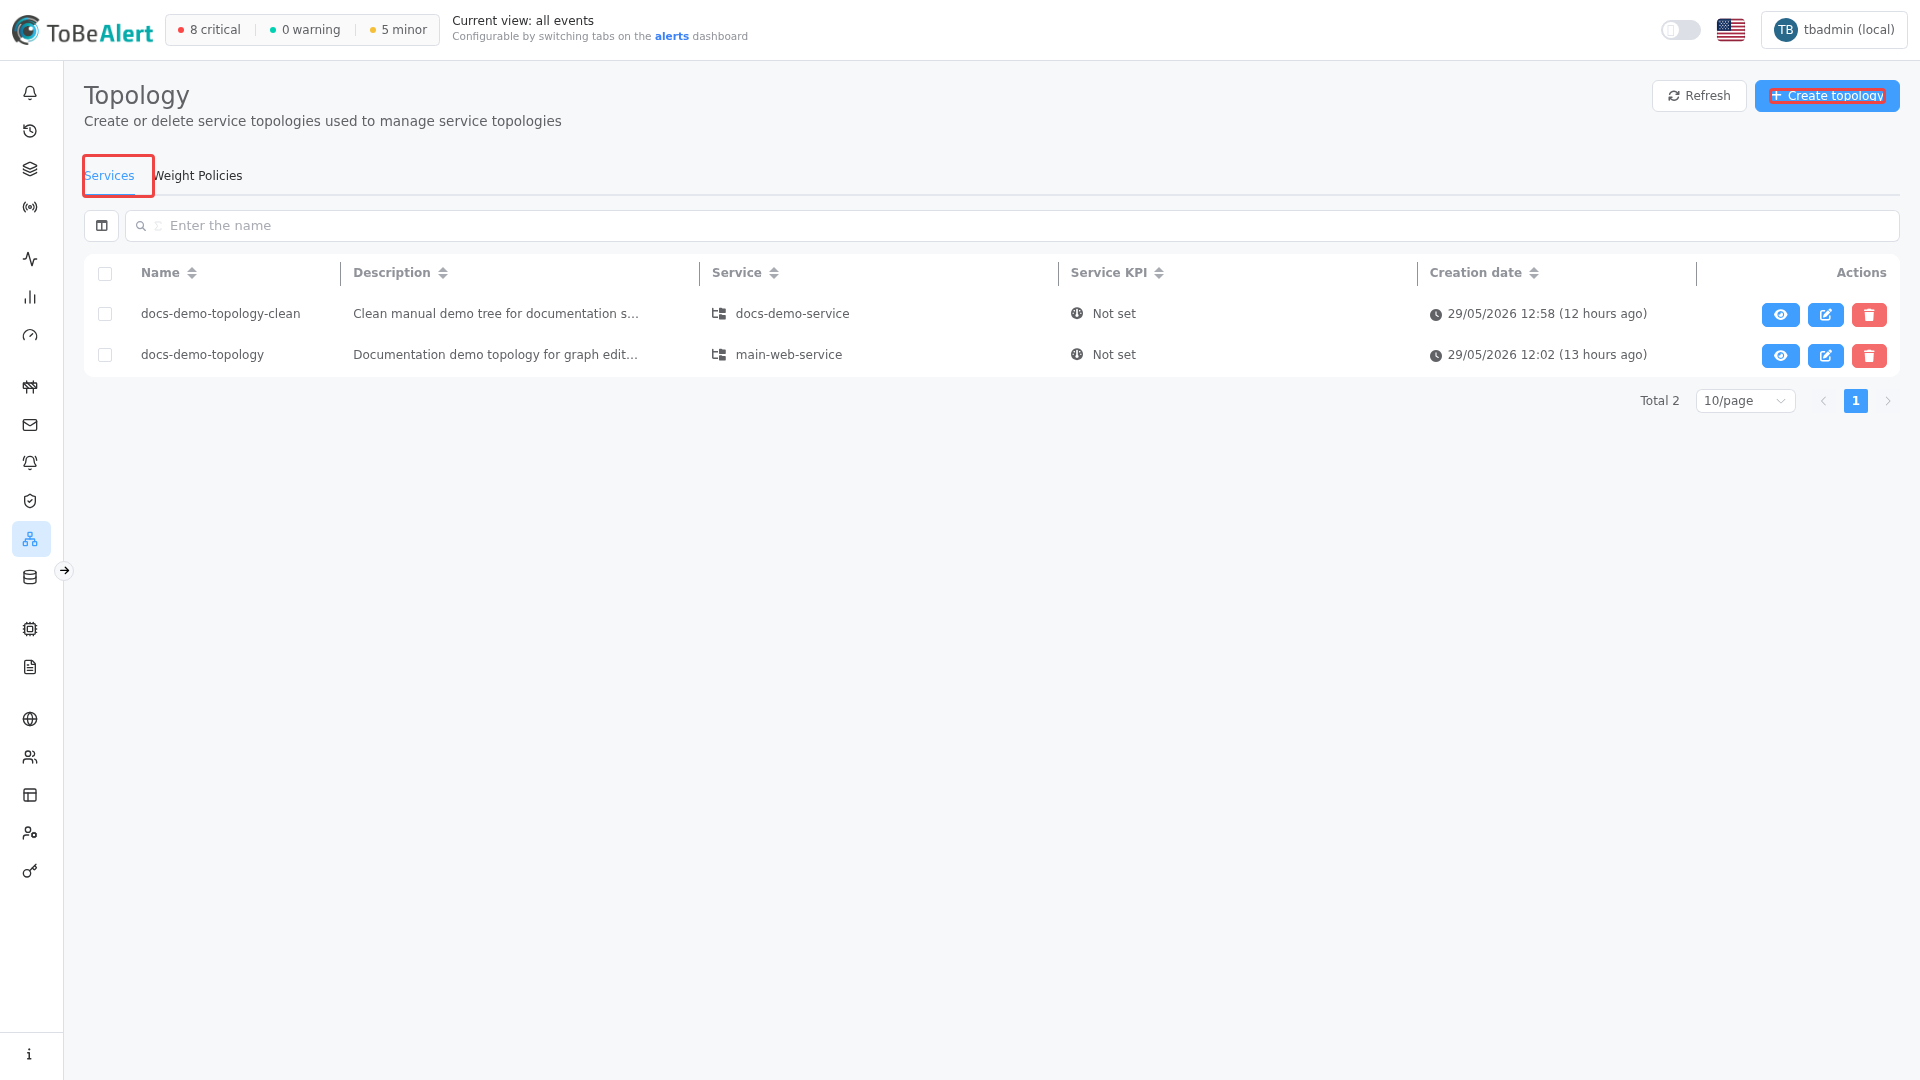Viewport: 1920px width, 1080px height.
Task: Click the Create topology button
Action: tap(1827, 96)
